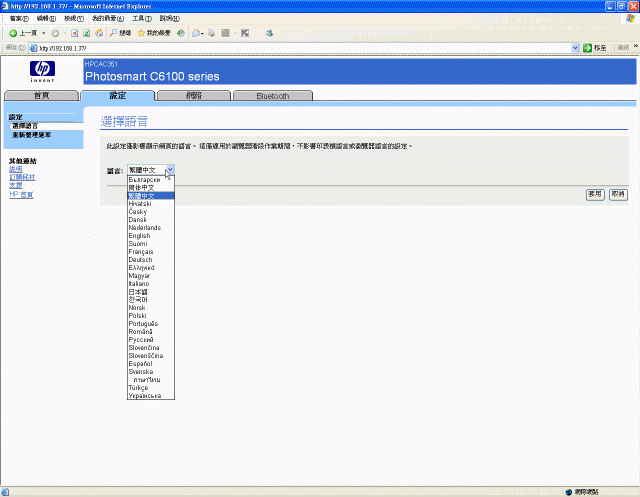Screen dimensions: 640x497
Task: Open the Mail button dropdown arrow
Action: (202, 33)
